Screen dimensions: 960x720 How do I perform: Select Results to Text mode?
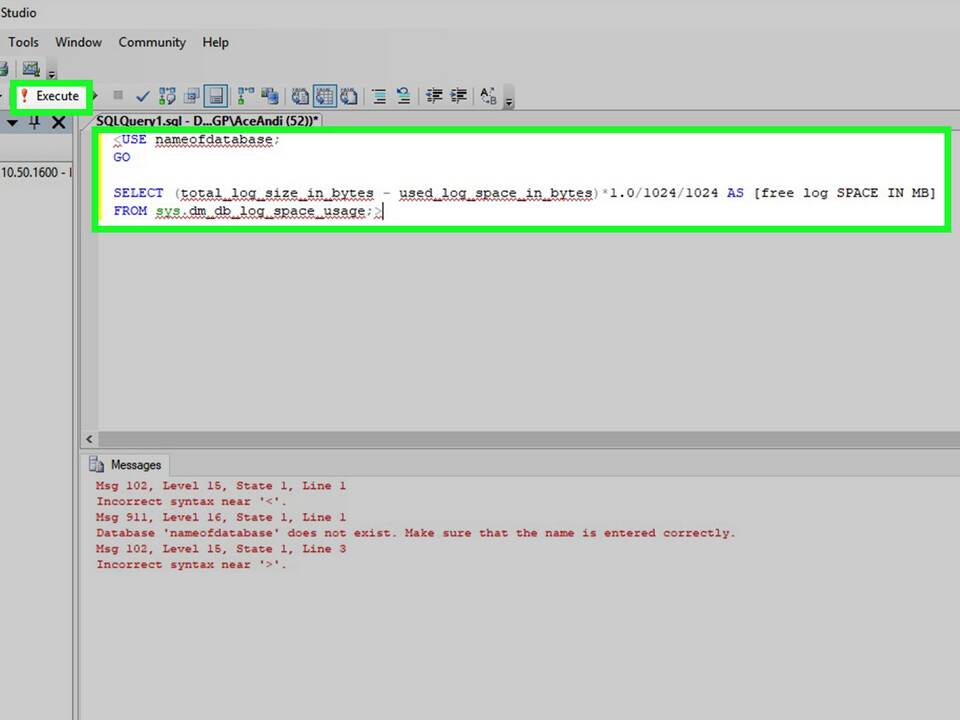click(299, 96)
